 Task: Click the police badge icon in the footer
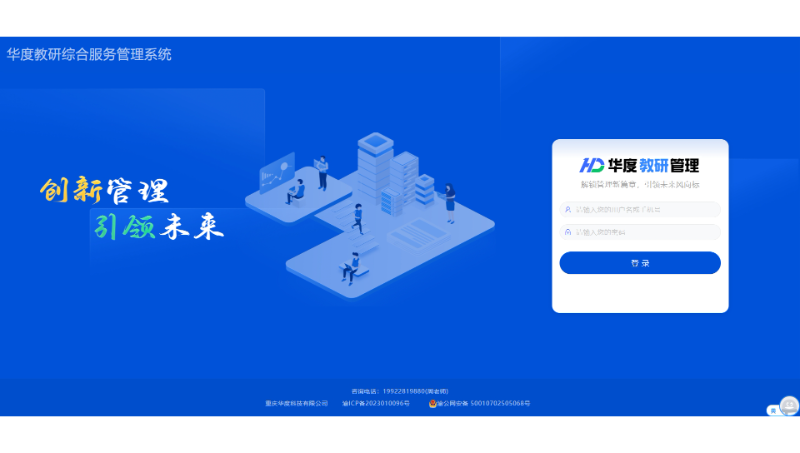[x=433, y=403]
